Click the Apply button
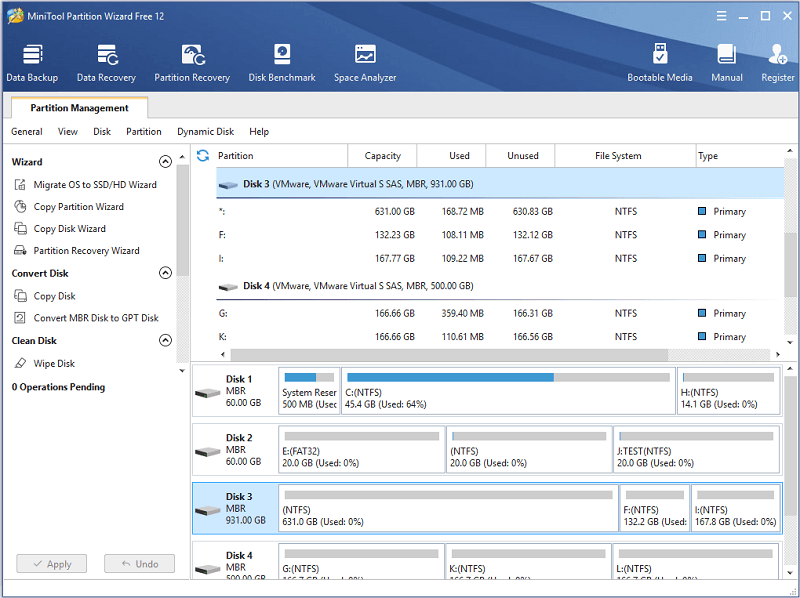Image resolution: width=800 pixels, height=598 pixels. (52, 564)
